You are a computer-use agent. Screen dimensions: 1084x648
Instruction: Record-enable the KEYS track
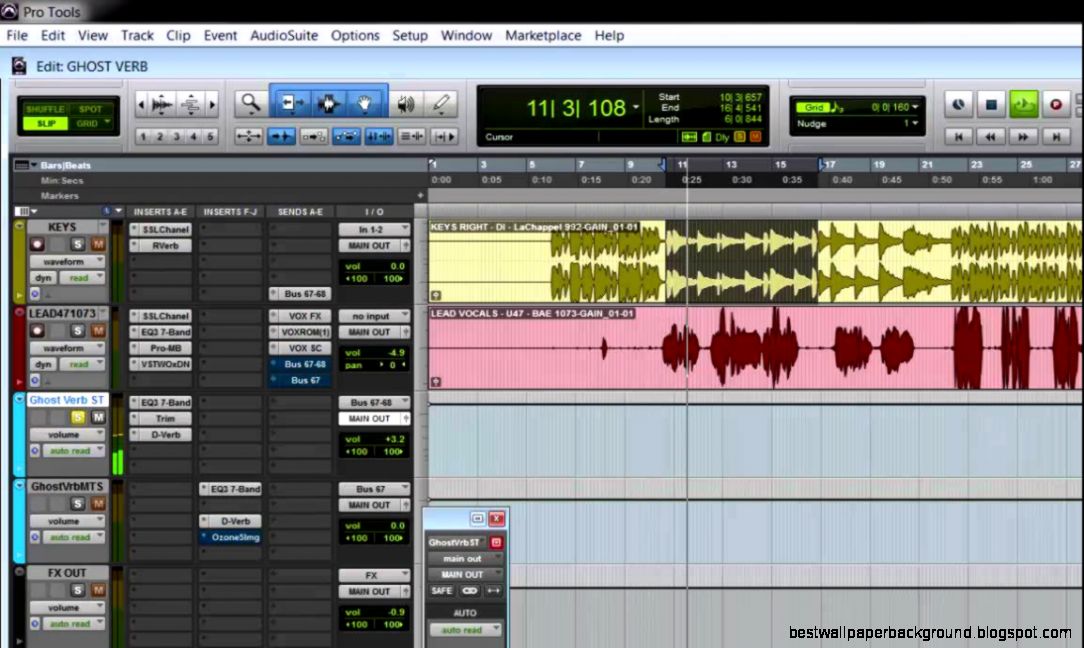(x=37, y=244)
